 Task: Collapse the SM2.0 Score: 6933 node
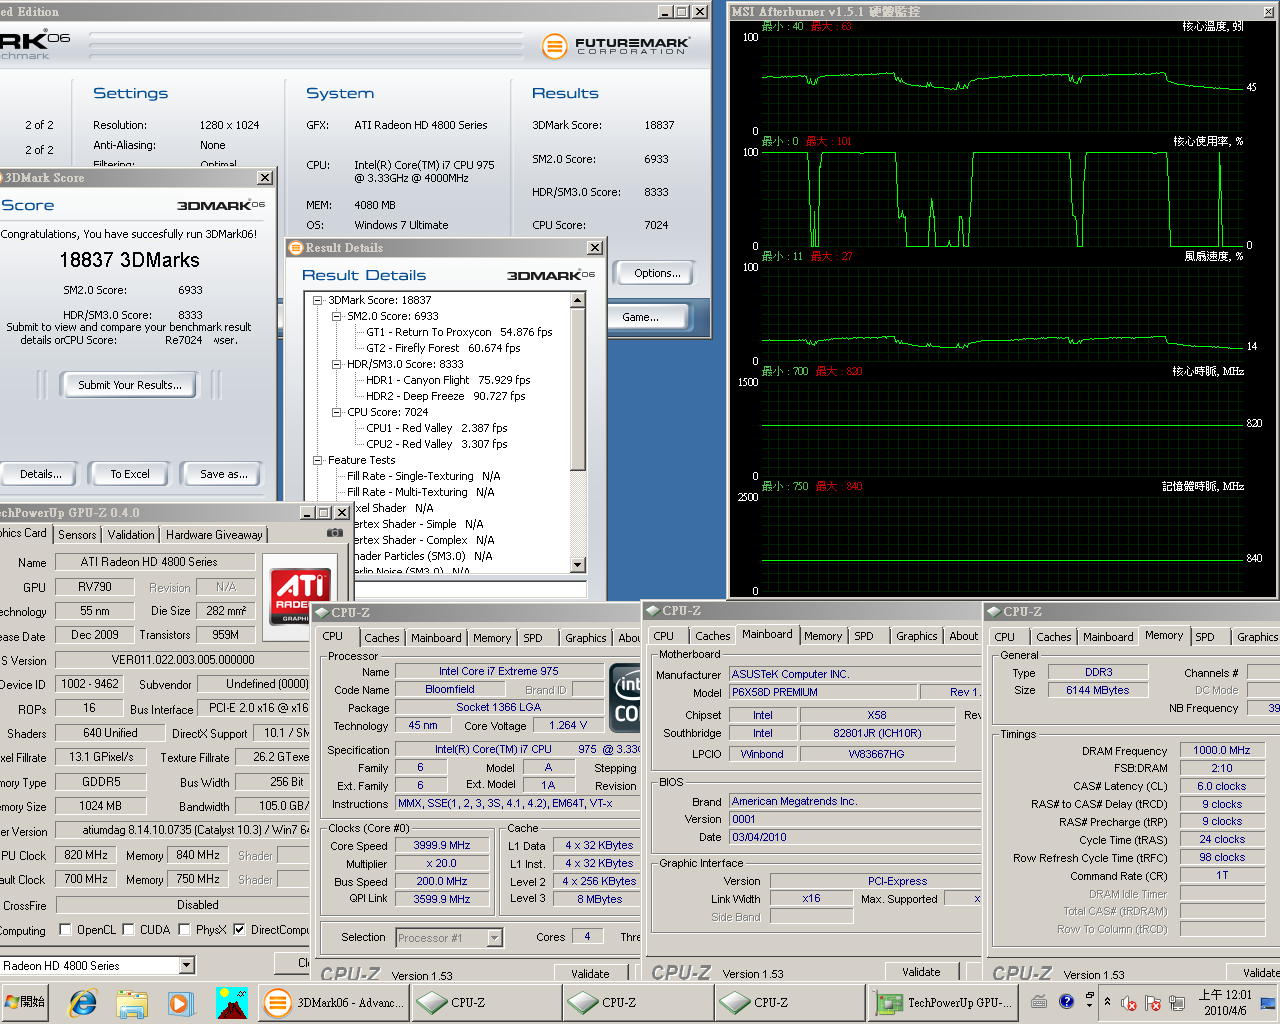[336, 316]
